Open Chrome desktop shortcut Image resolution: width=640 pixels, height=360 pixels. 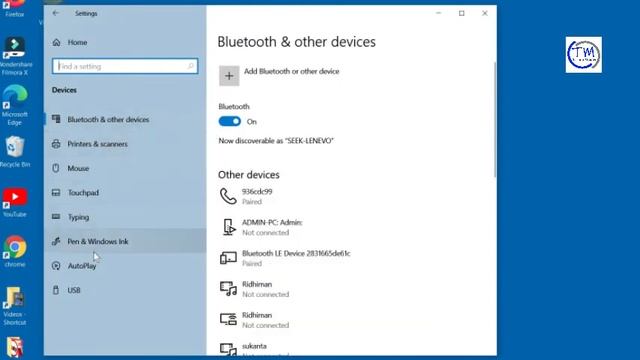[x=15, y=251]
